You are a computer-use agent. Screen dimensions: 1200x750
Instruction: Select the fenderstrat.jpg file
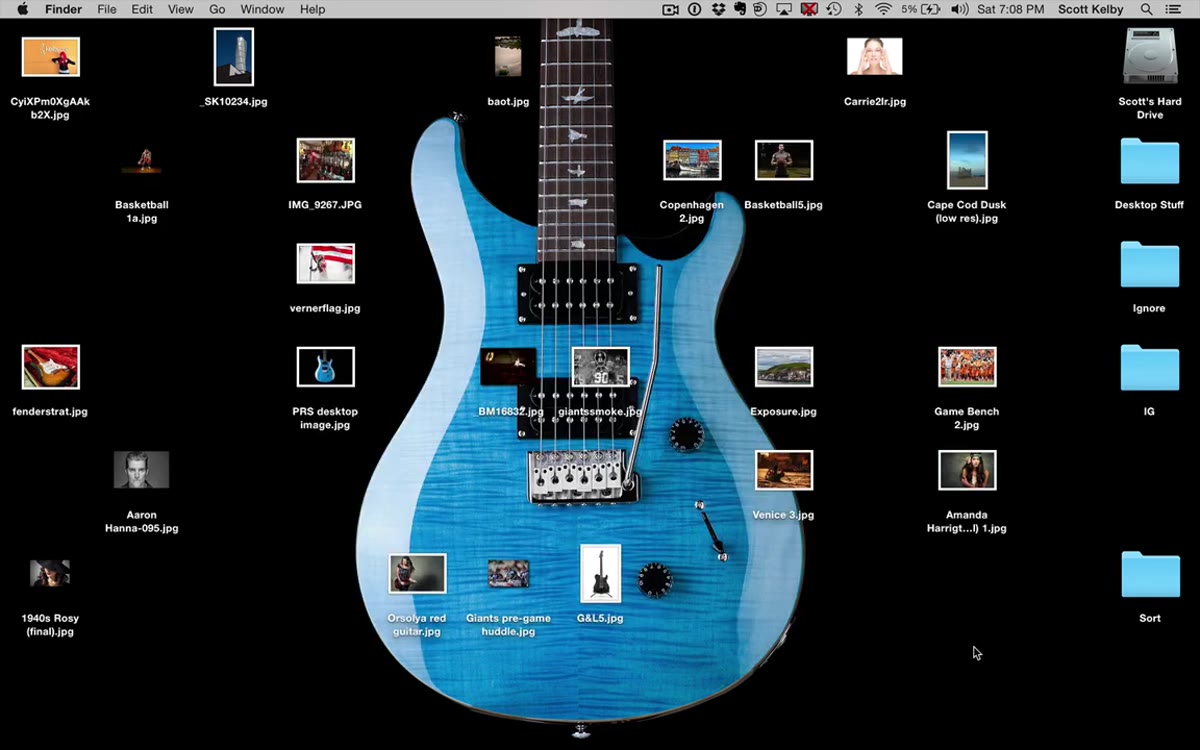click(51, 367)
